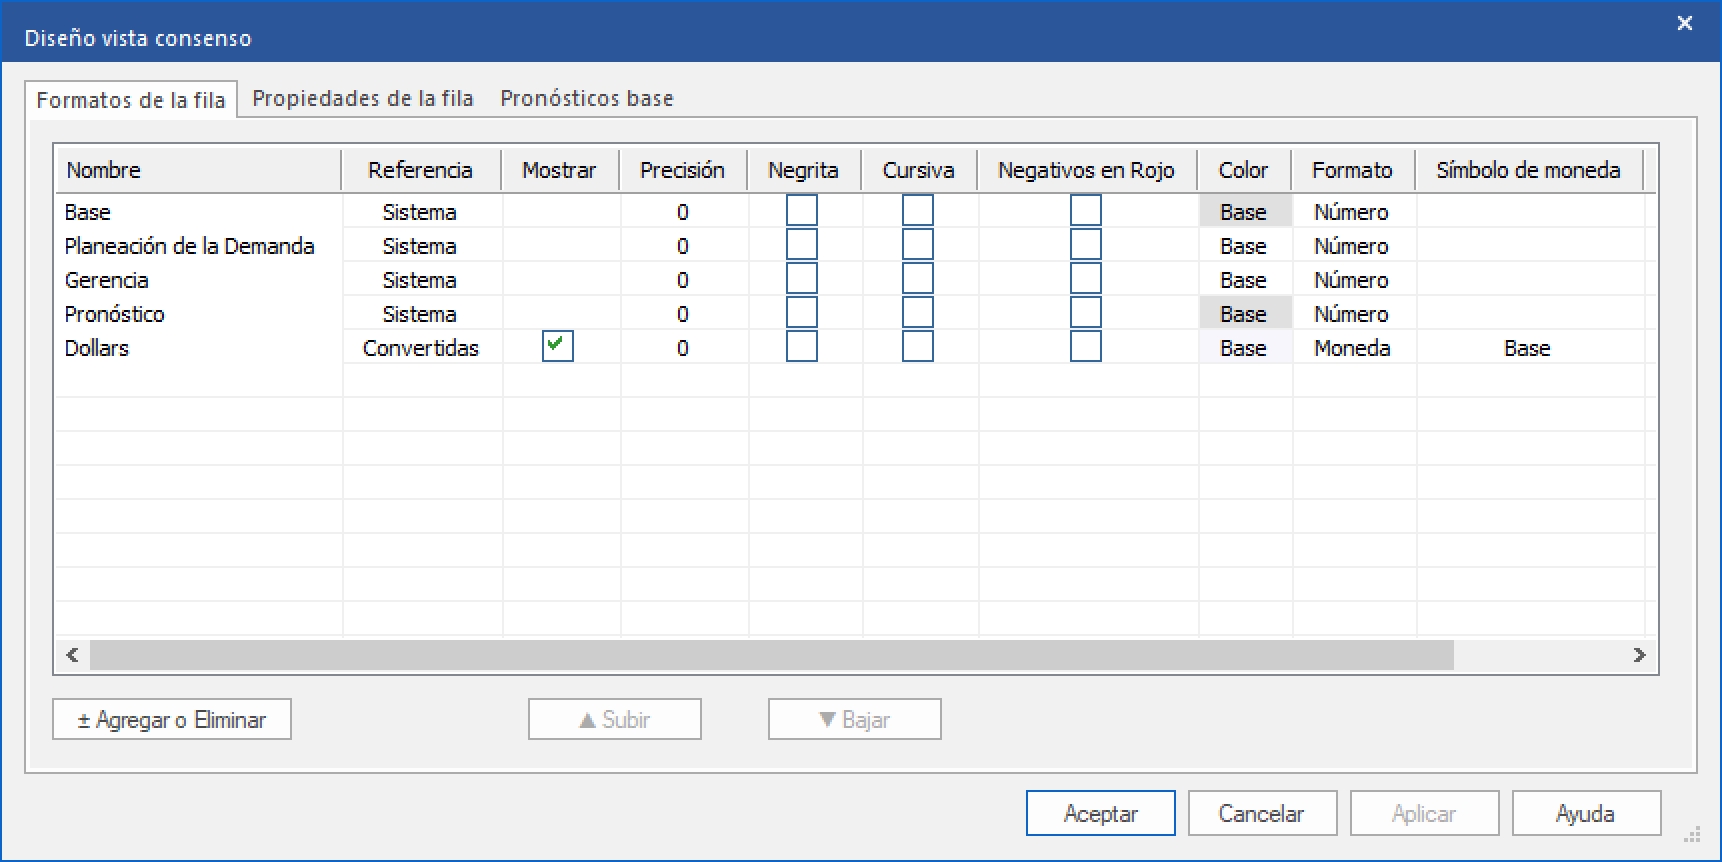Enable Negrita for the Base row
Image resolution: width=1722 pixels, height=862 pixels.
(801, 211)
